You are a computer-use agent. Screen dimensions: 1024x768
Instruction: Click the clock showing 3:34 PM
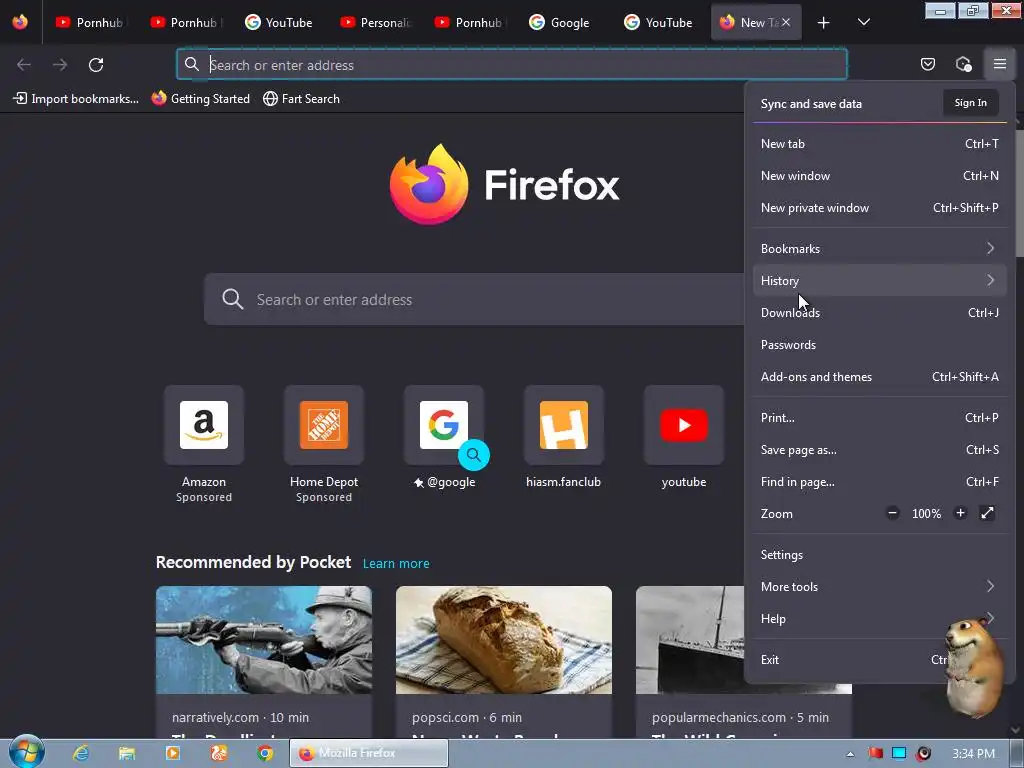point(973,754)
